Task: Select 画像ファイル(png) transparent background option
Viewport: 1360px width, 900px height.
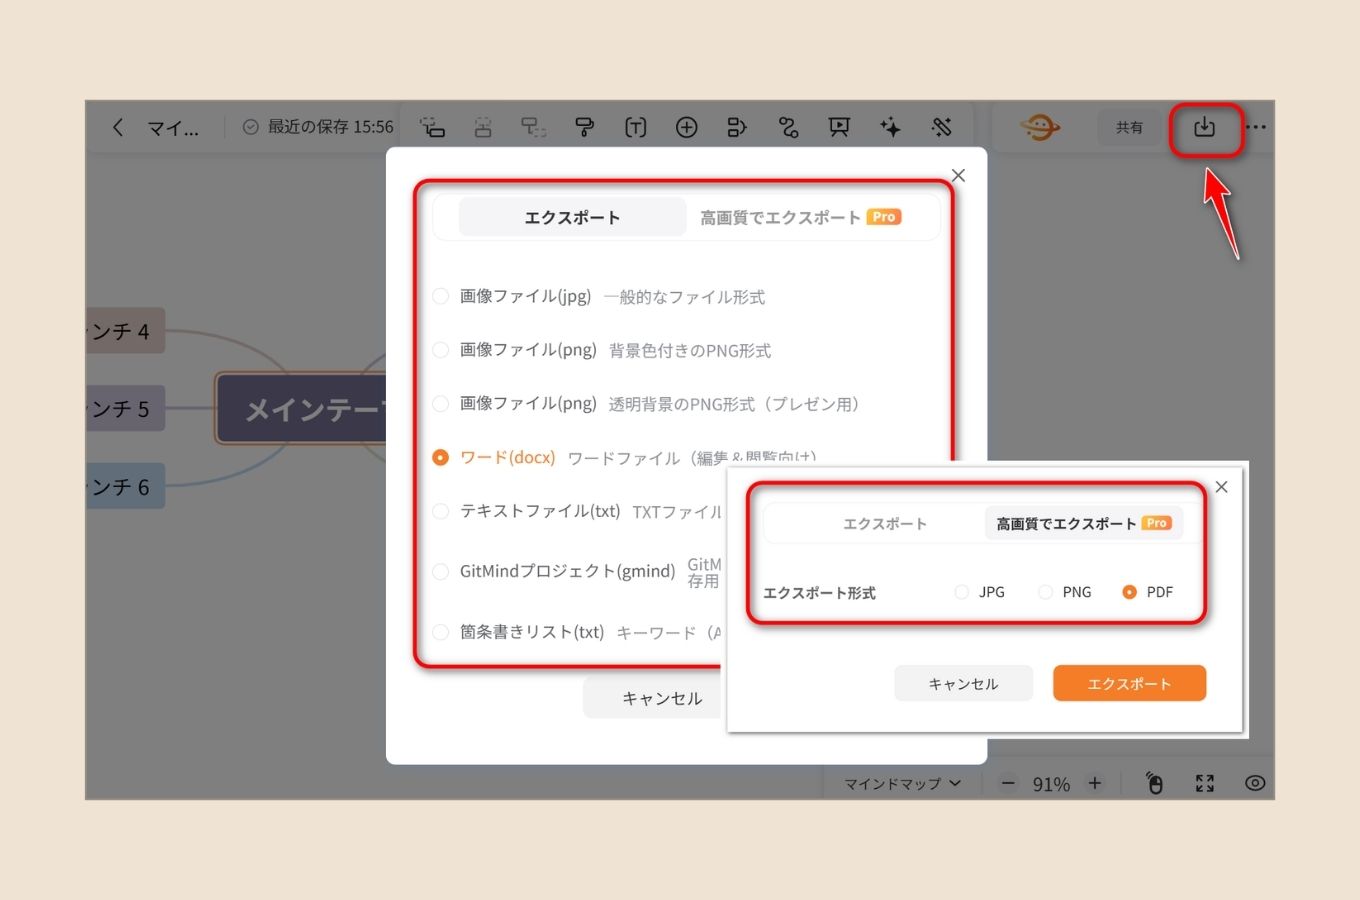Action: pyautogui.click(x=440, y=404)
